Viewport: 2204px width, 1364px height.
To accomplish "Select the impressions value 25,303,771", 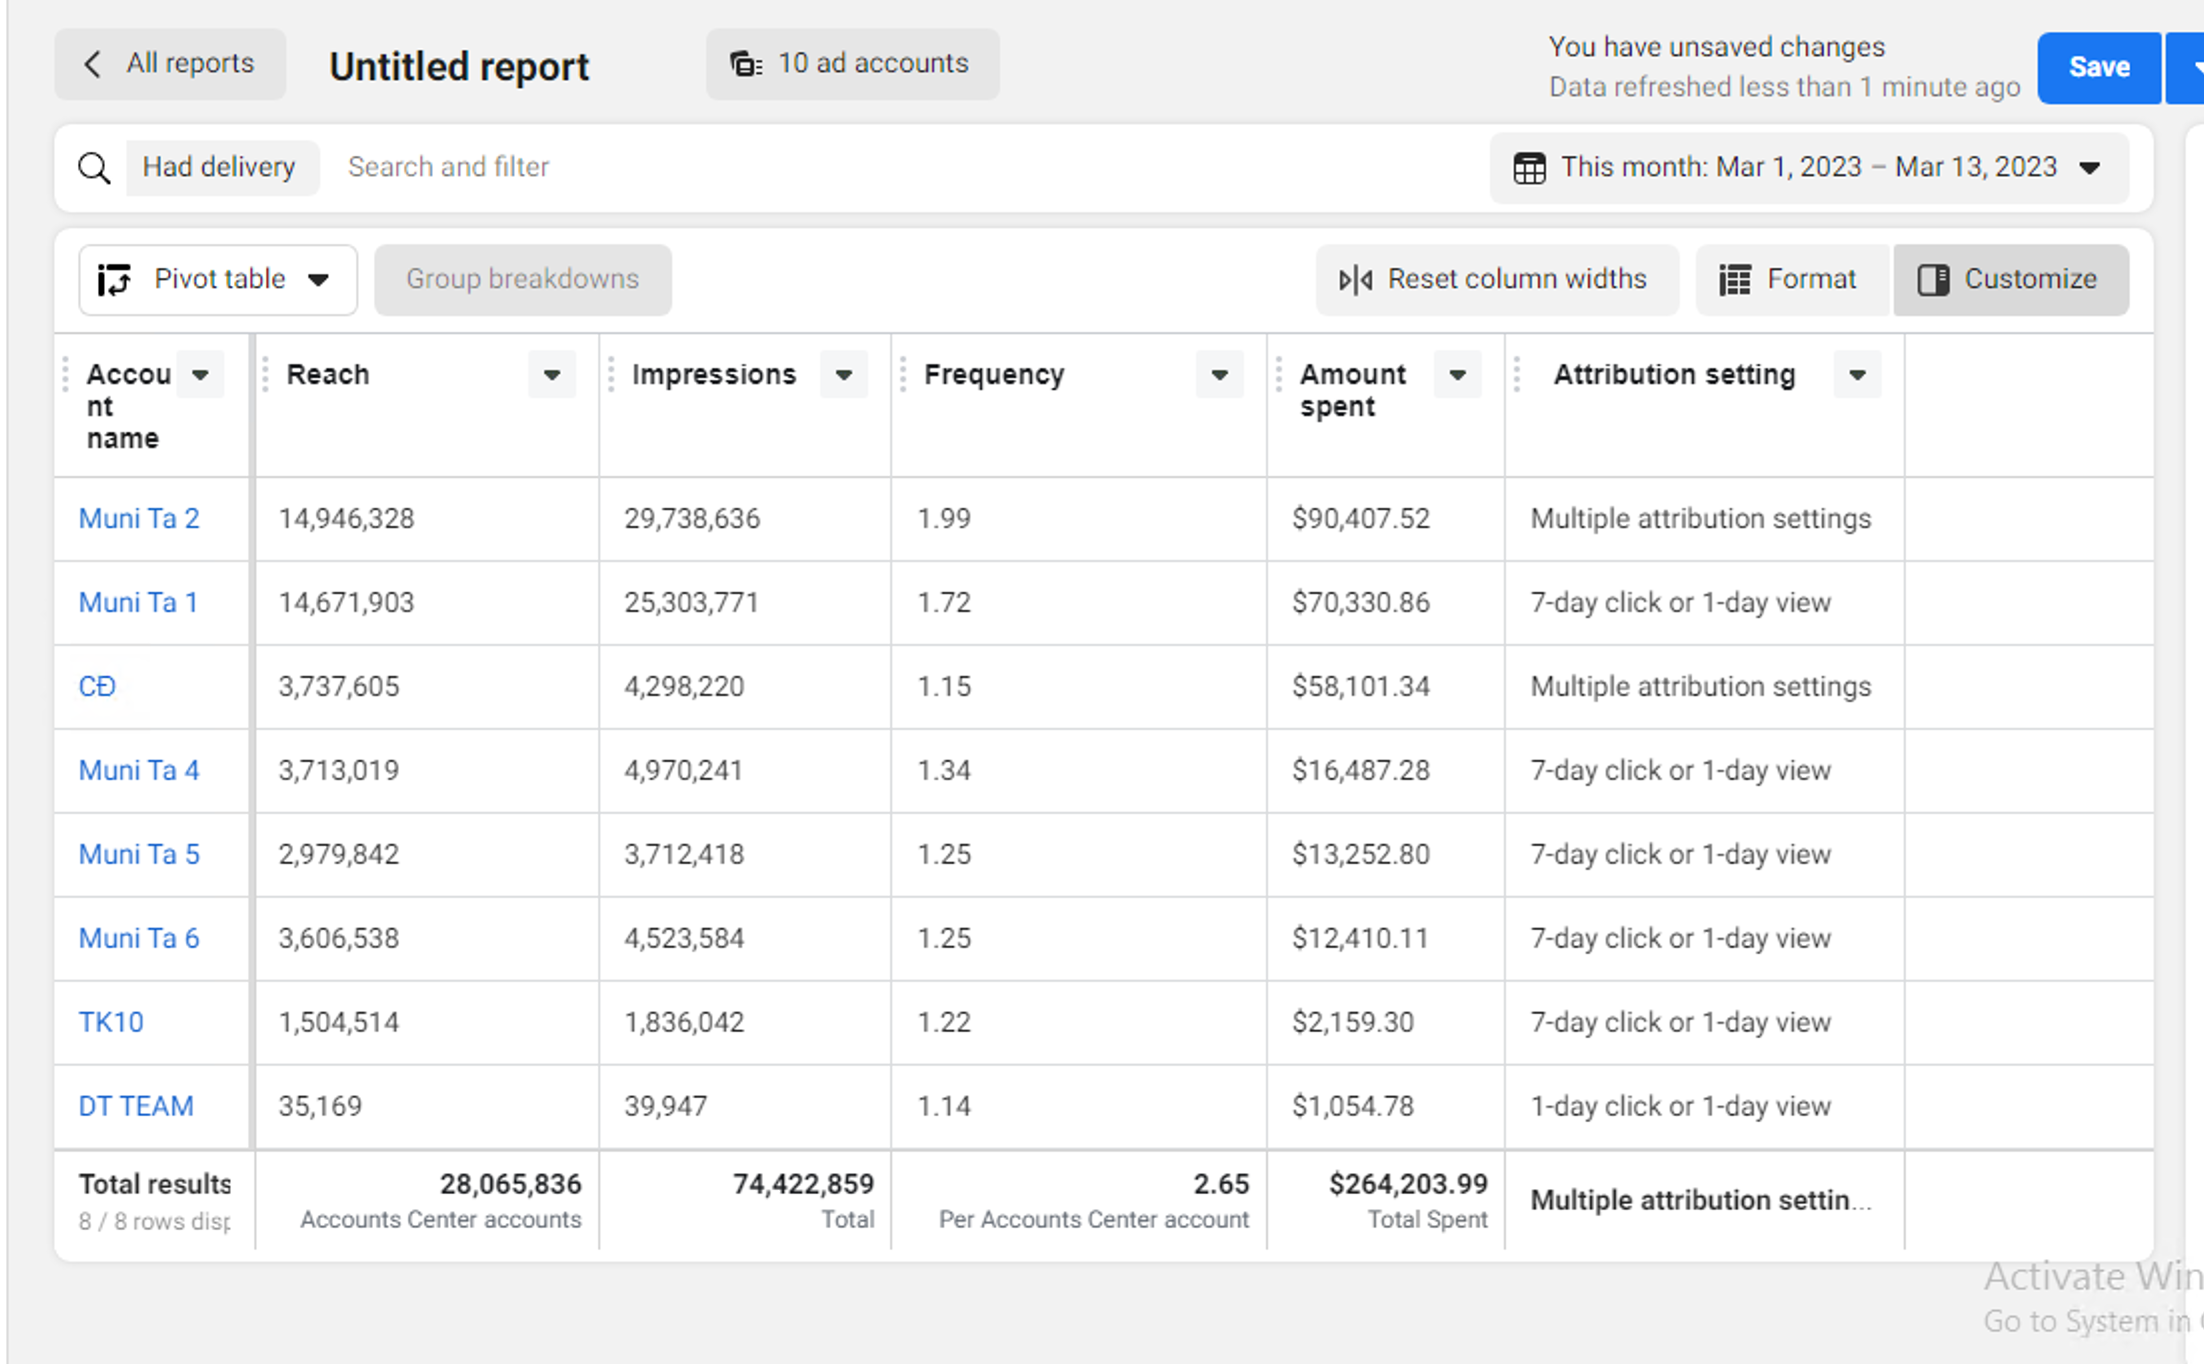I will click(692, 603).
